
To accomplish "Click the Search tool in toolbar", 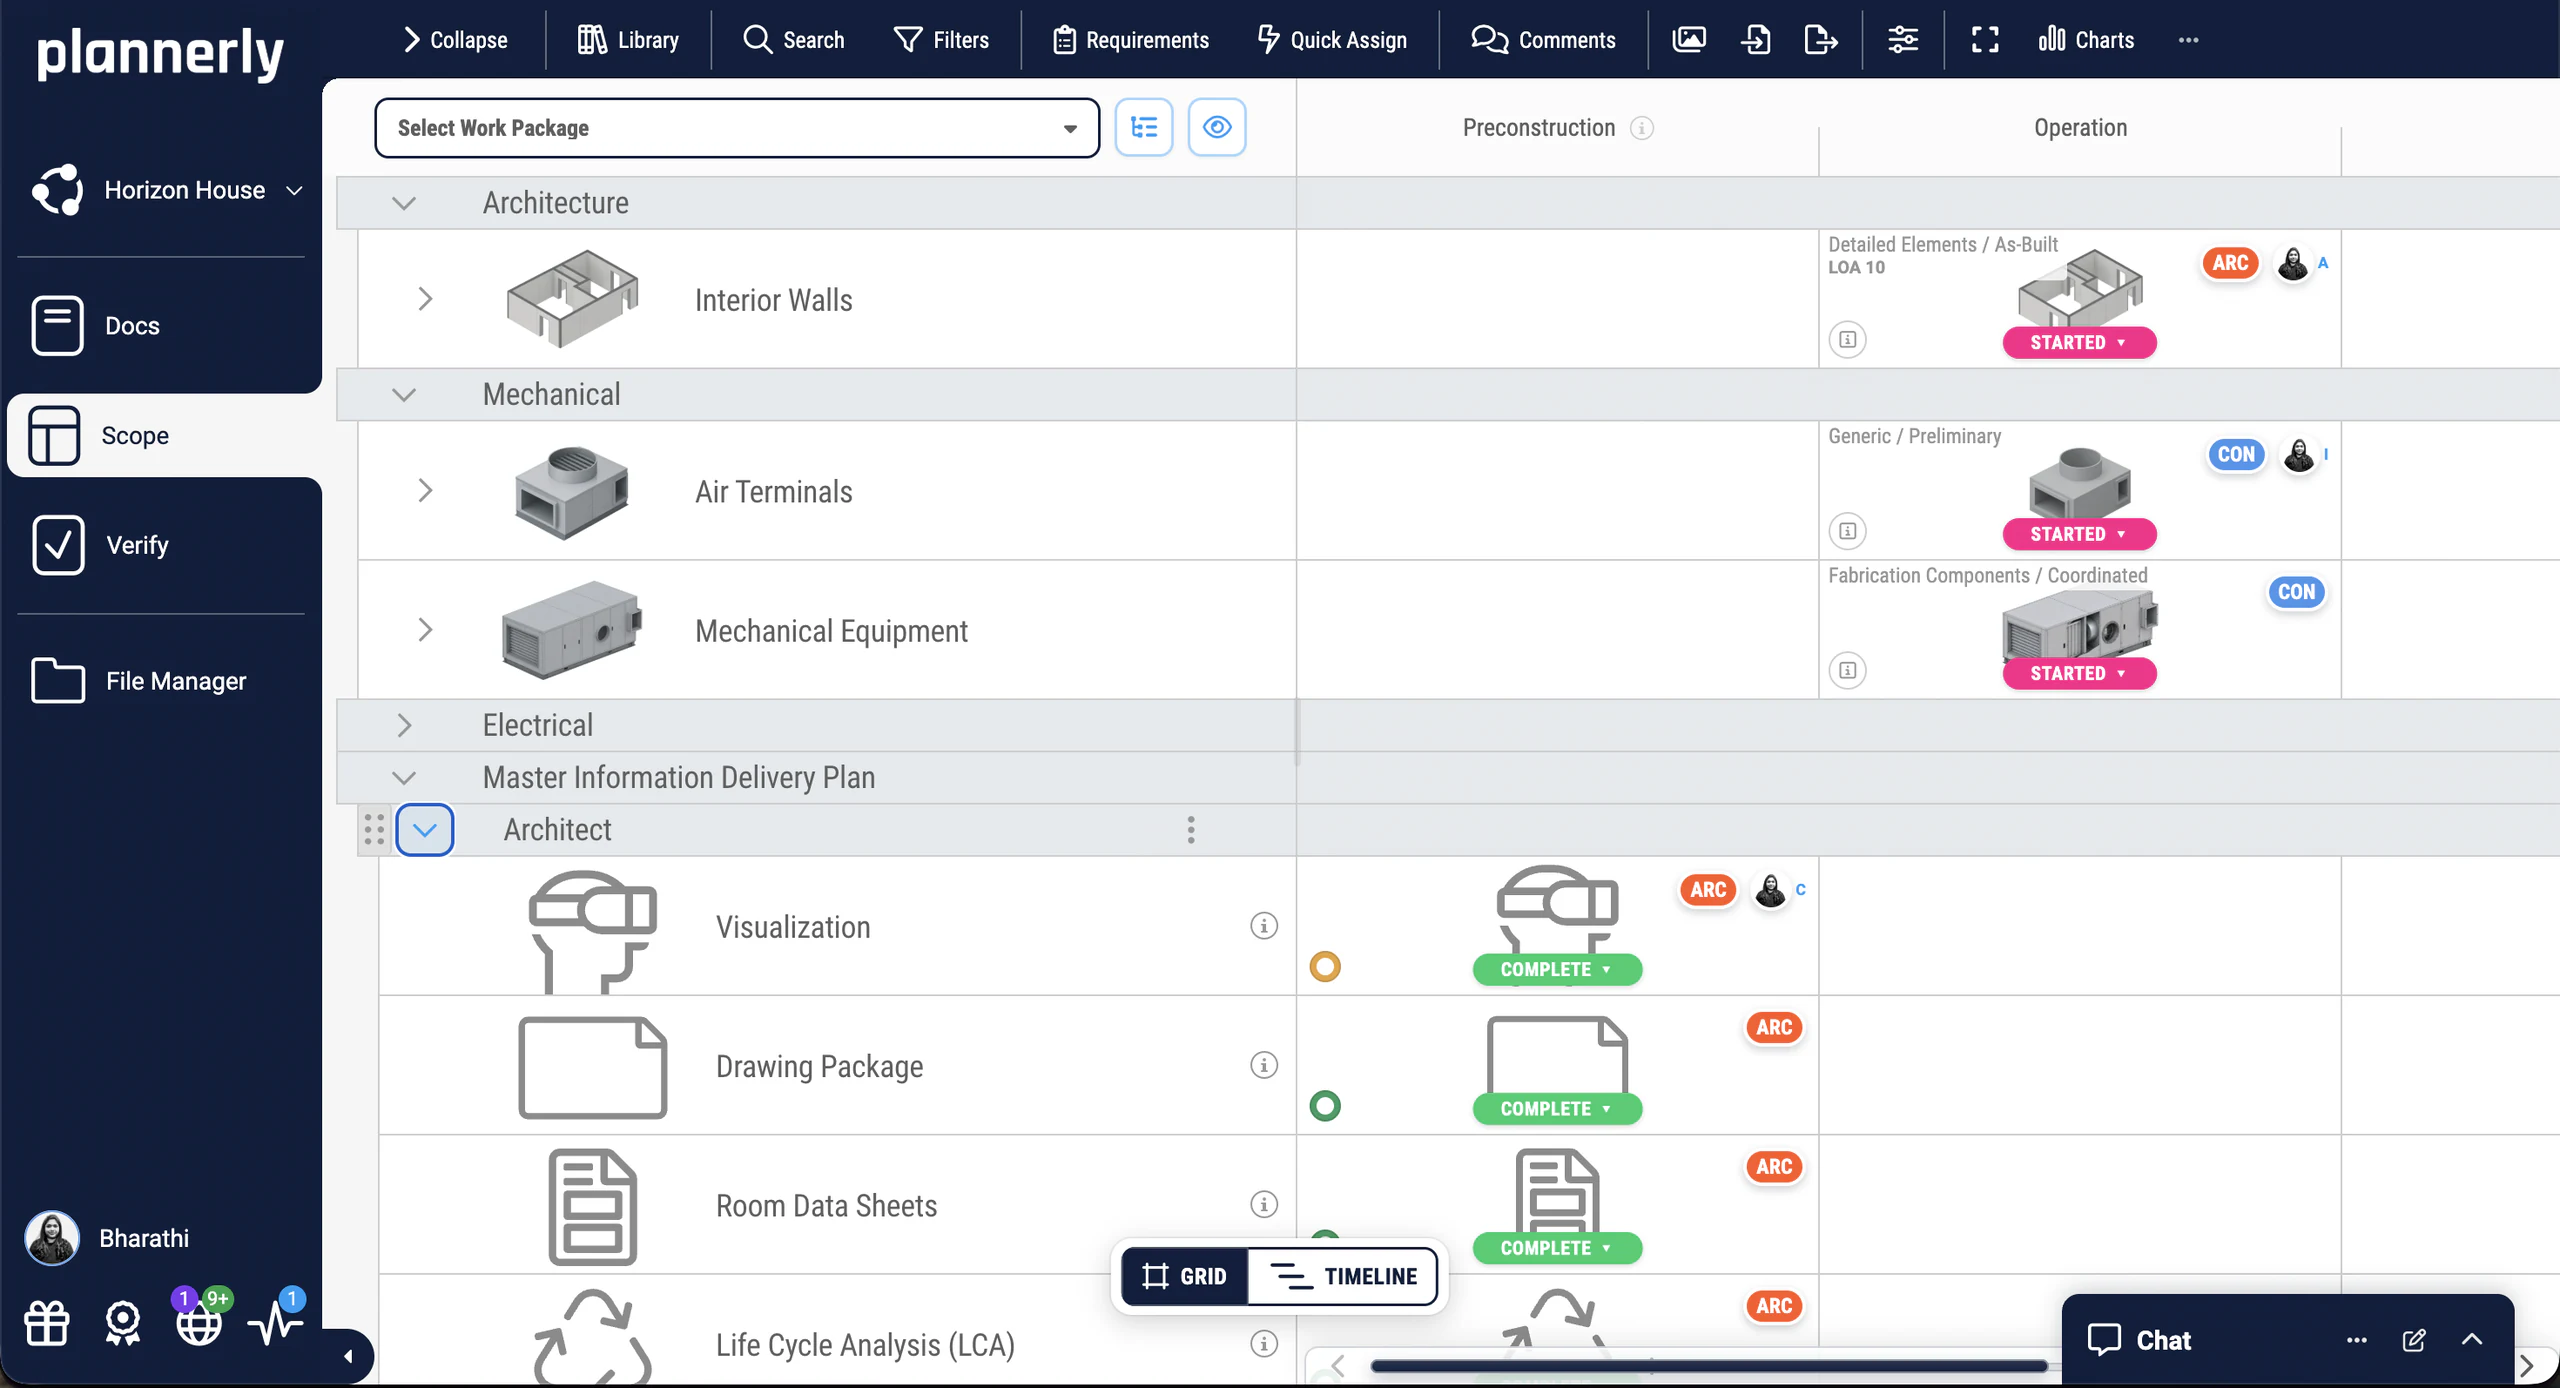I will click(794, 40).
